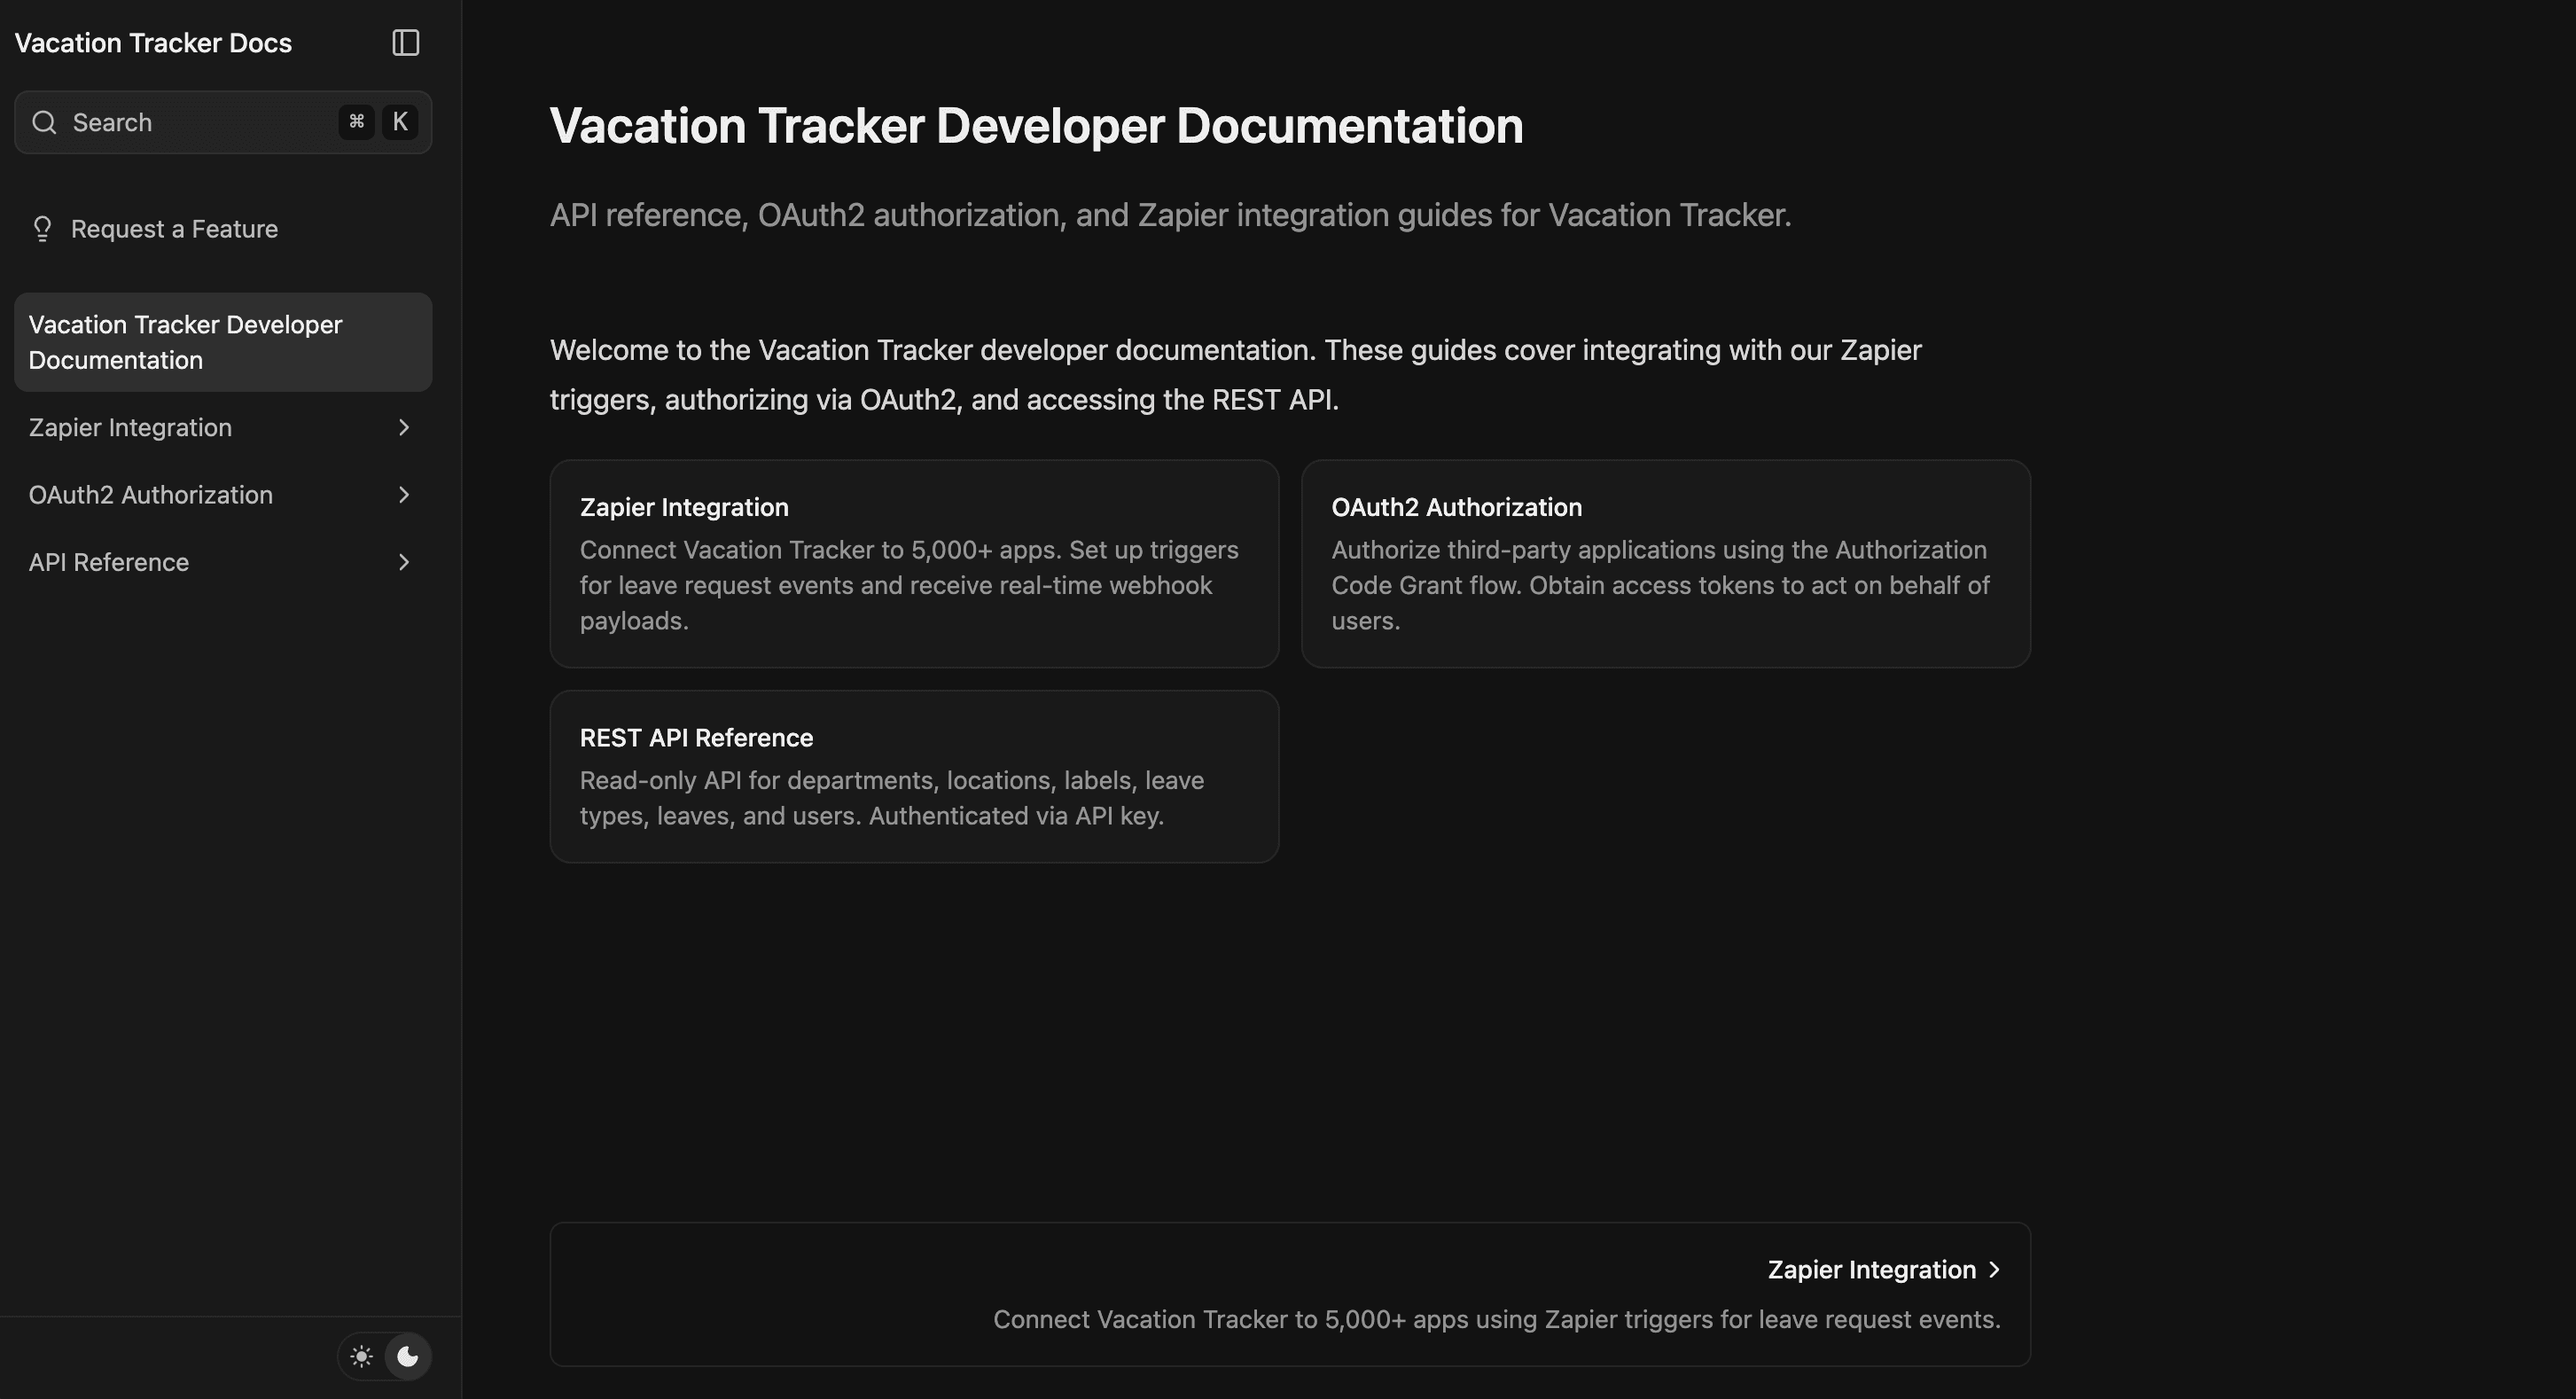Click the lightbulb icon beside Request a Feature
2576x1399 pixels.
[x=41, y=229]
